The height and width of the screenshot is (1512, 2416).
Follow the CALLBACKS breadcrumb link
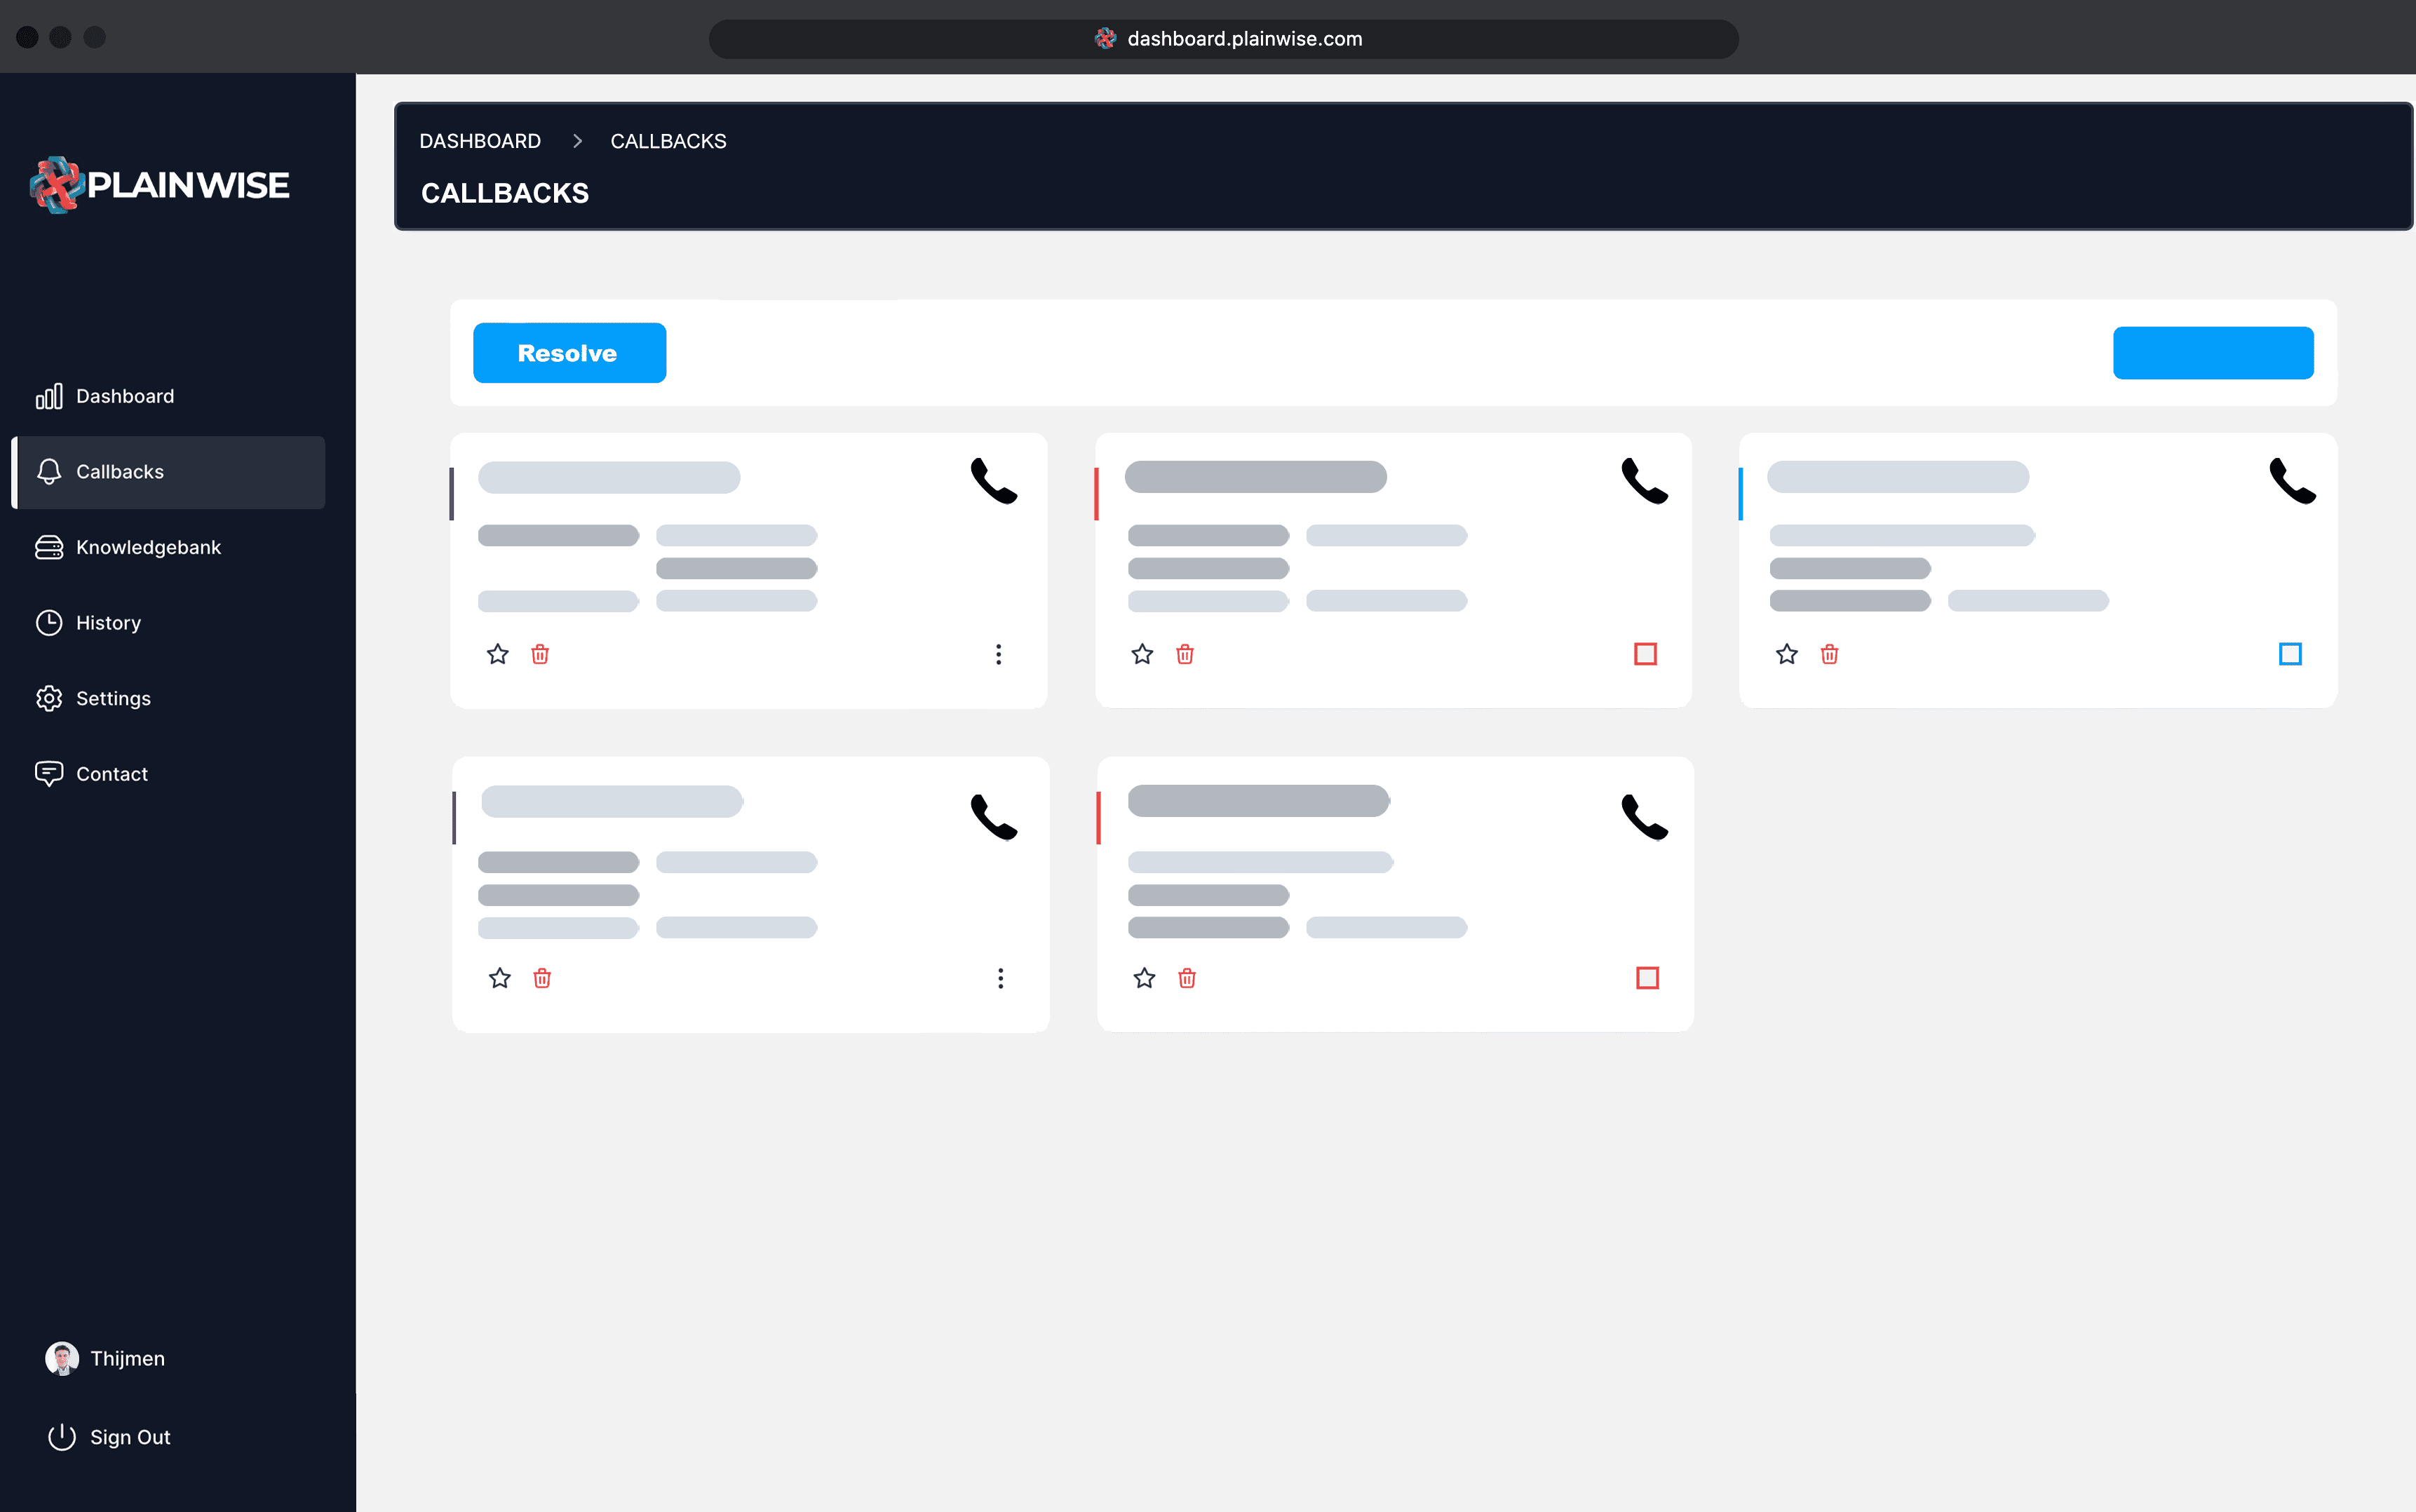point(668,141)
